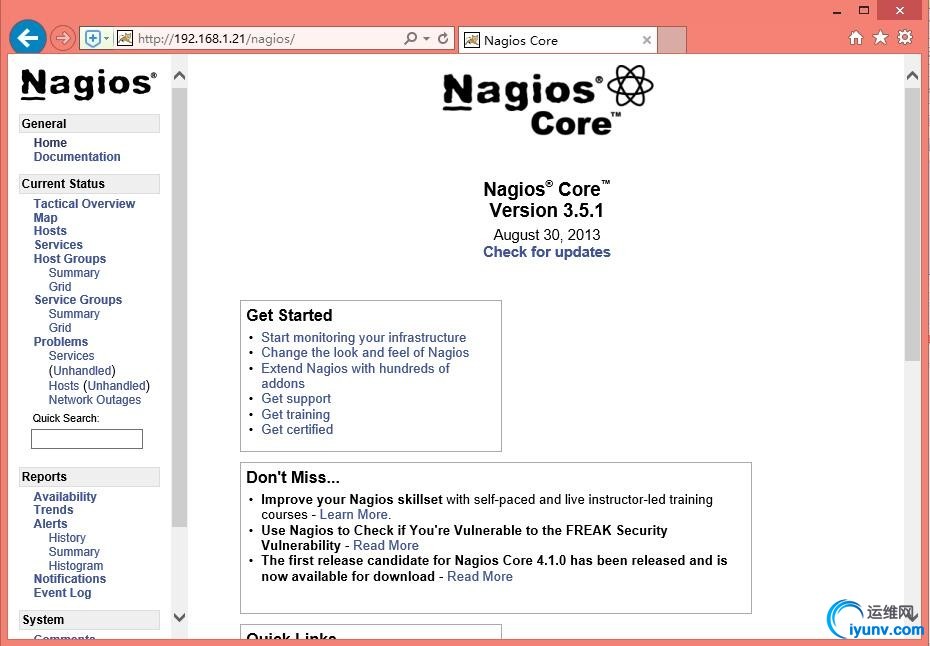Open Tactical Overview
This screenshot has width=930, height=646.
coord(84,203)
